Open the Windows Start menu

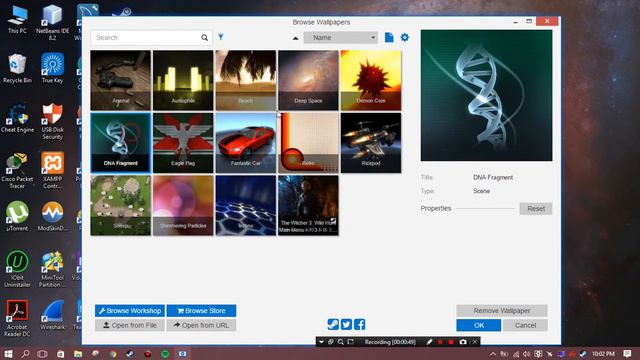pos(8,353)
